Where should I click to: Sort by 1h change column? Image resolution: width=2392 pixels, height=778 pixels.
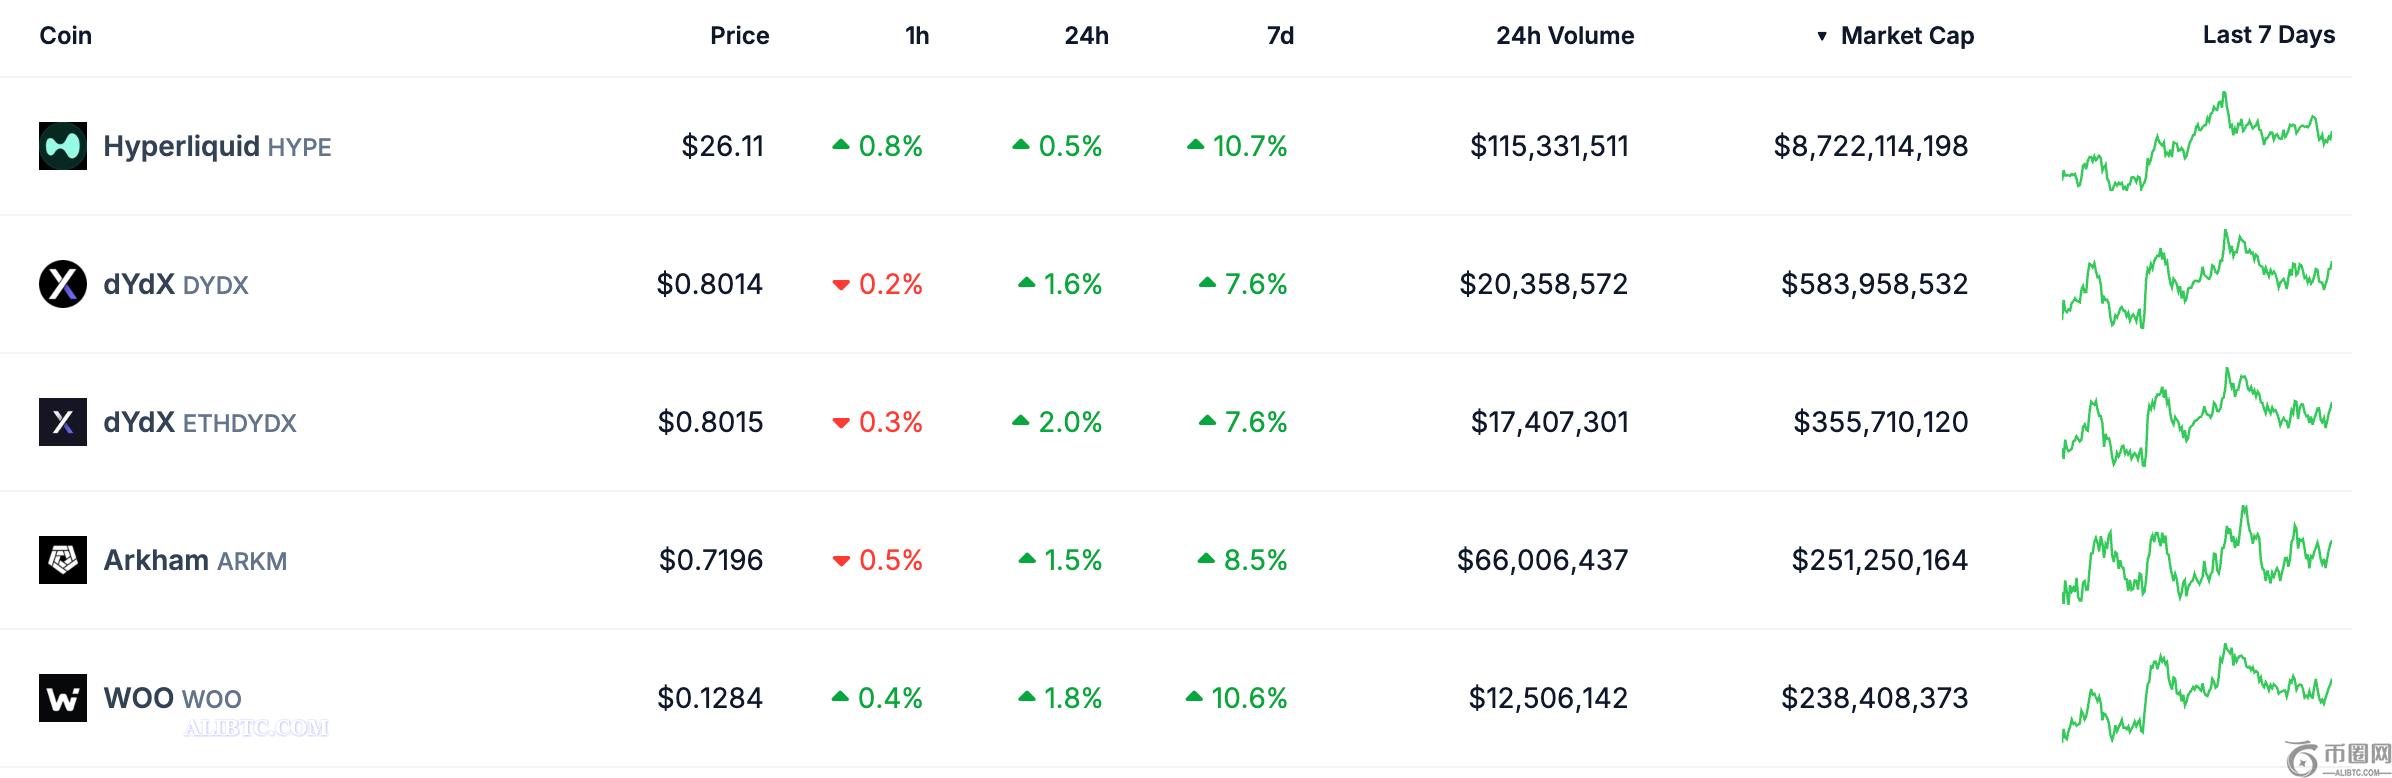(x=917, y=36)
